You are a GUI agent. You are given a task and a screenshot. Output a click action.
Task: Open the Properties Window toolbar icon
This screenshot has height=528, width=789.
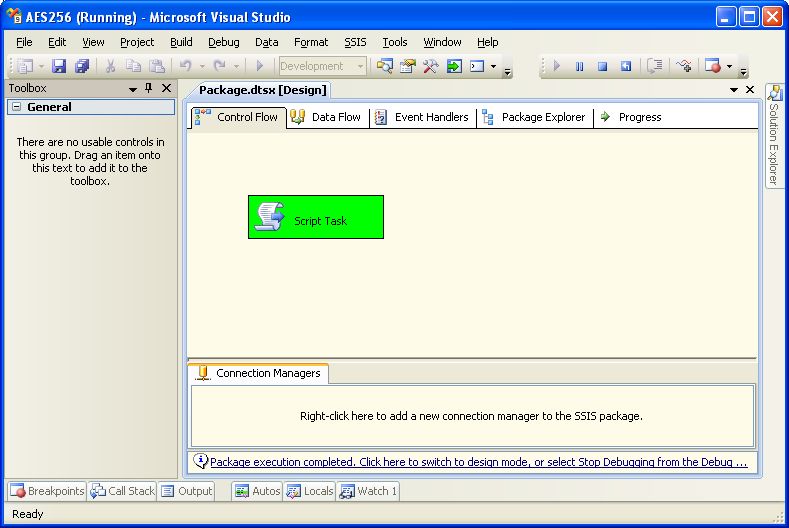coord(408,66)
